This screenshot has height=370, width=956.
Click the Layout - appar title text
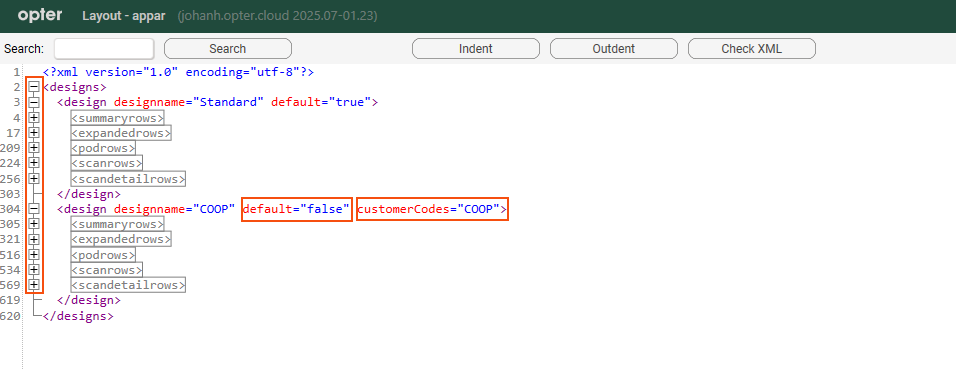click(x=124, y=16)
